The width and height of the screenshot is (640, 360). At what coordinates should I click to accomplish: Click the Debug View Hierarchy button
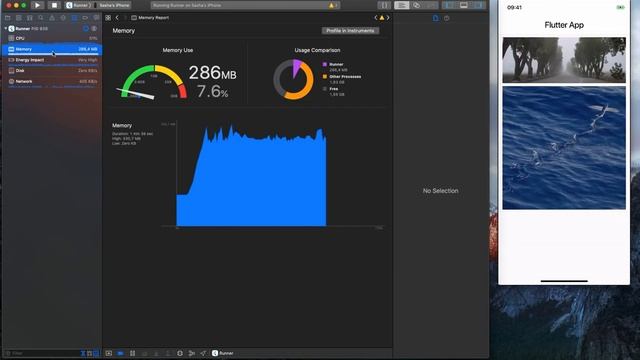click(180, 353)
